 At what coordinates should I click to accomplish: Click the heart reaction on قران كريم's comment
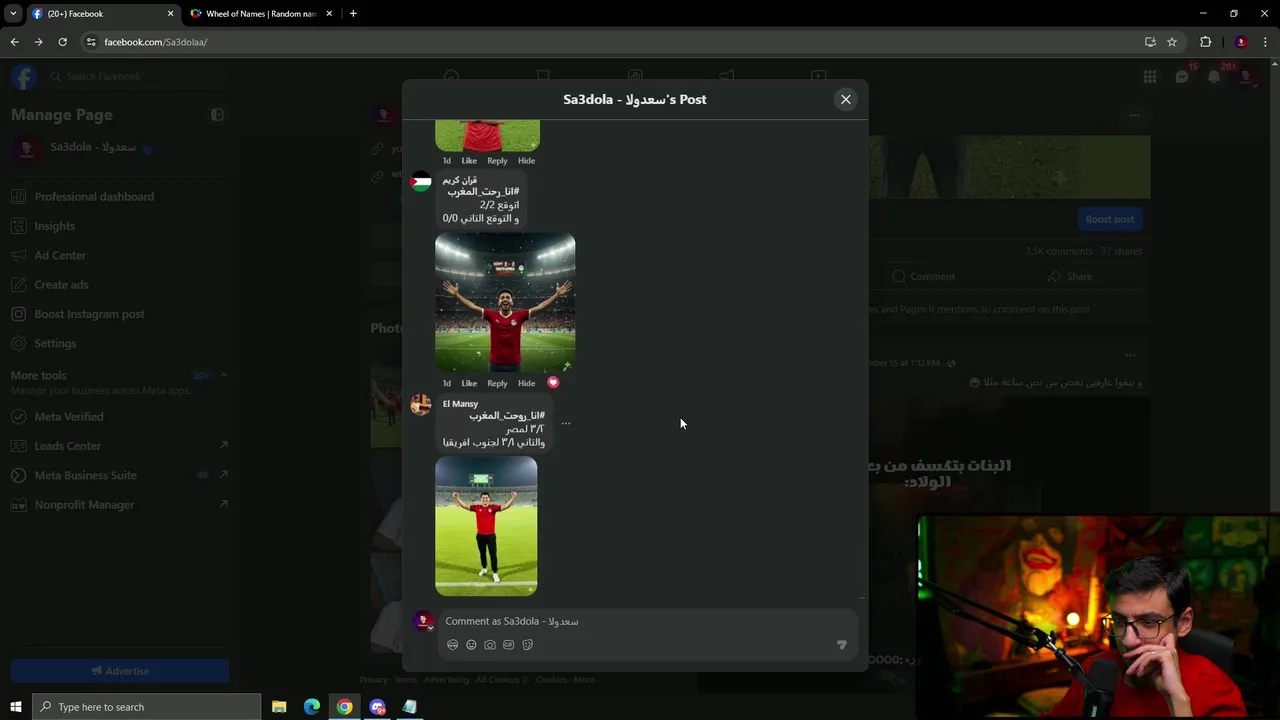coord(553,382)
